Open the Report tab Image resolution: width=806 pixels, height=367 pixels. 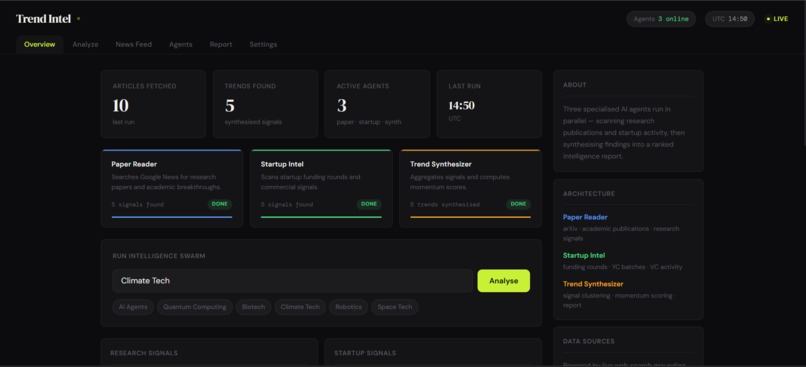point(221,44)
